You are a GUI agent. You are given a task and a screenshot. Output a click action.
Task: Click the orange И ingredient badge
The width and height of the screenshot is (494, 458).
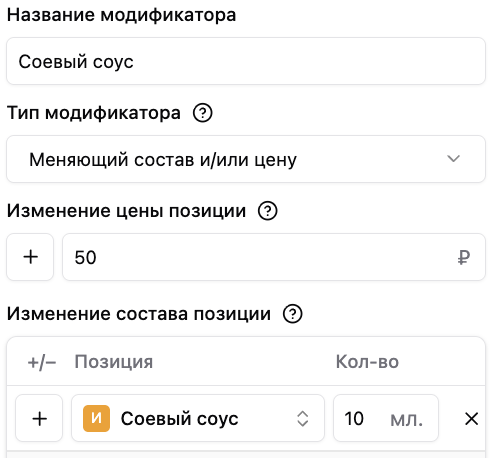(x=96, y=418)
